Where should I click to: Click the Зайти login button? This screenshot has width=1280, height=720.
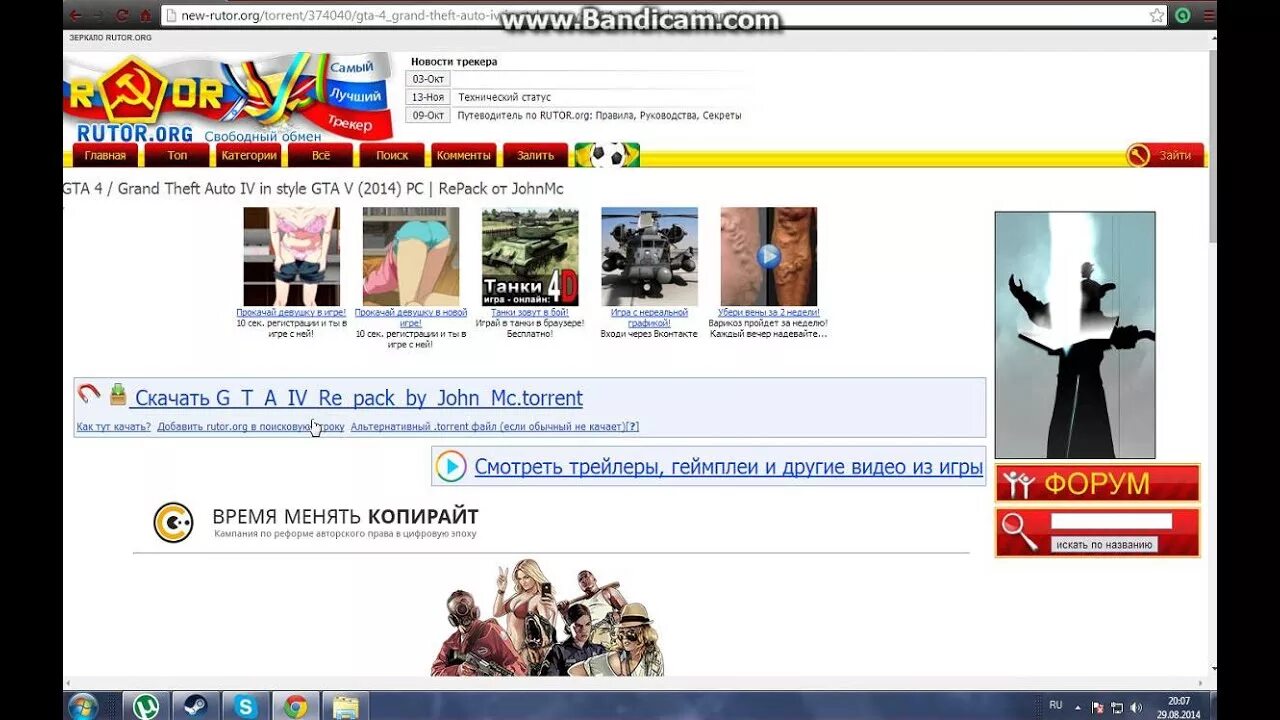point(1175,155)
